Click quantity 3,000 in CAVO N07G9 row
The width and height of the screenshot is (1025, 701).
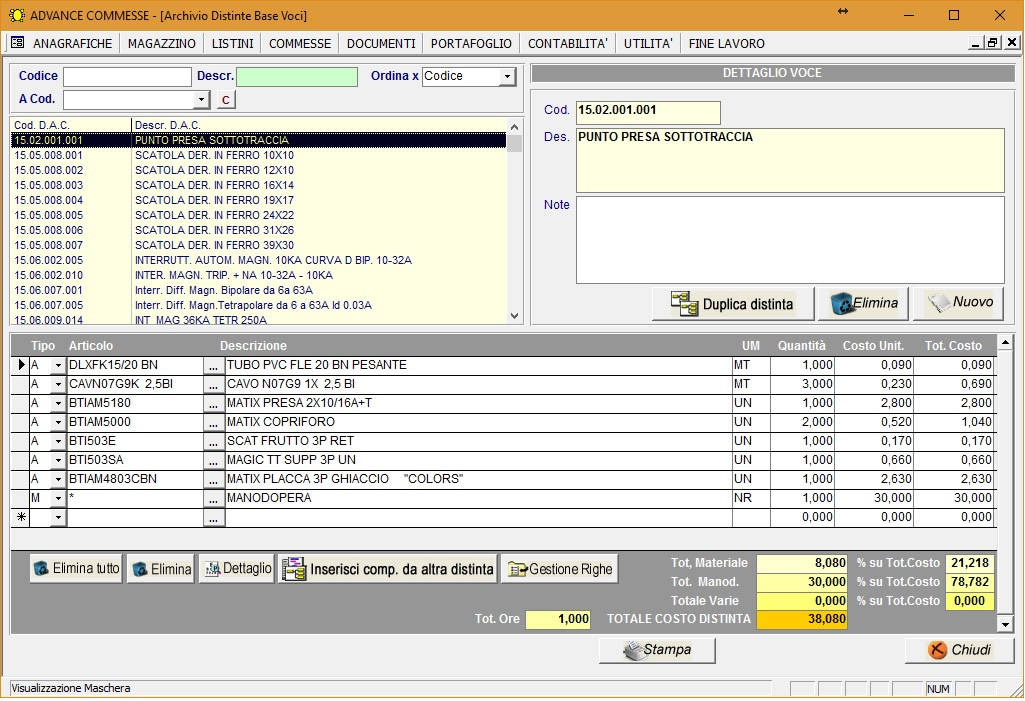point(803,385)
